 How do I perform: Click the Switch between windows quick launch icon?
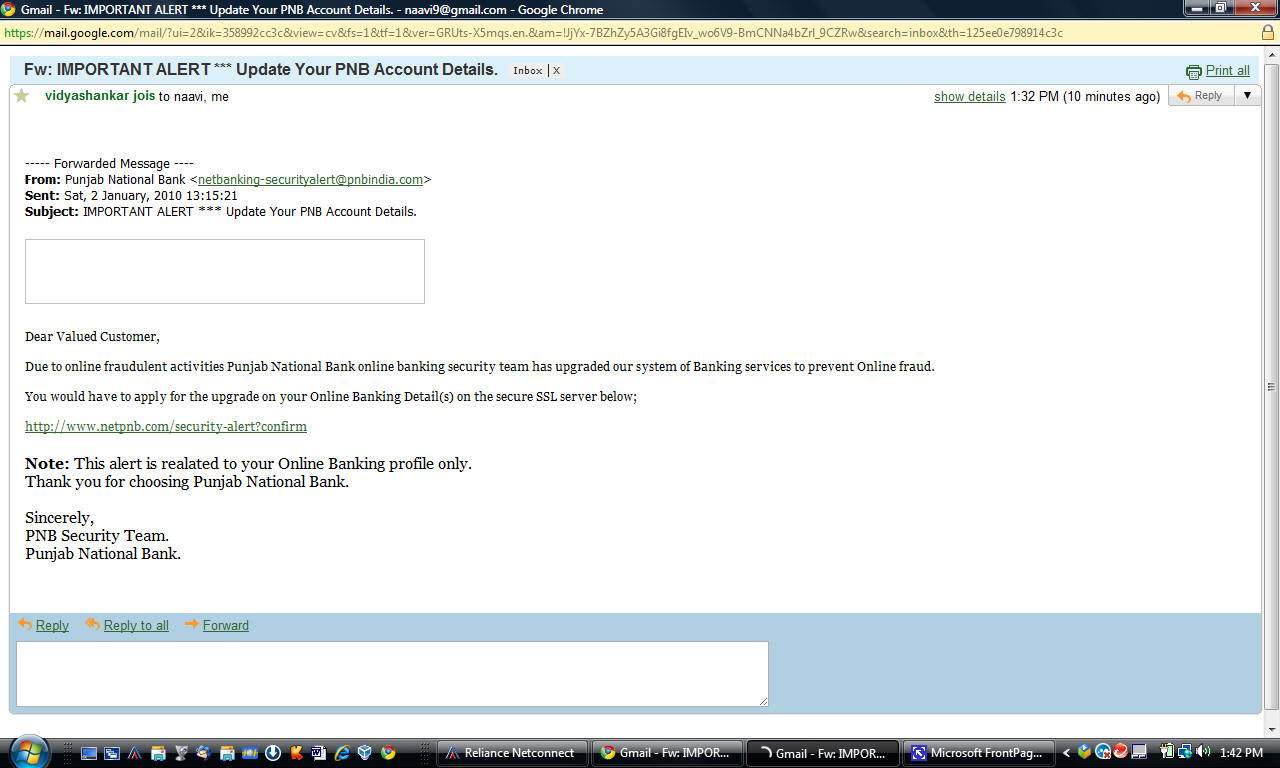(x=111, y=753)
